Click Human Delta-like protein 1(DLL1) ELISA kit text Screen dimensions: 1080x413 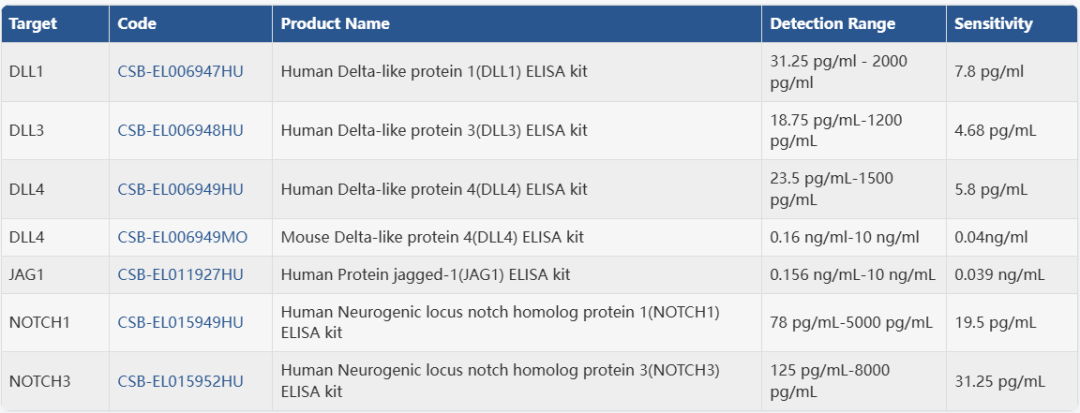(433, 72)
